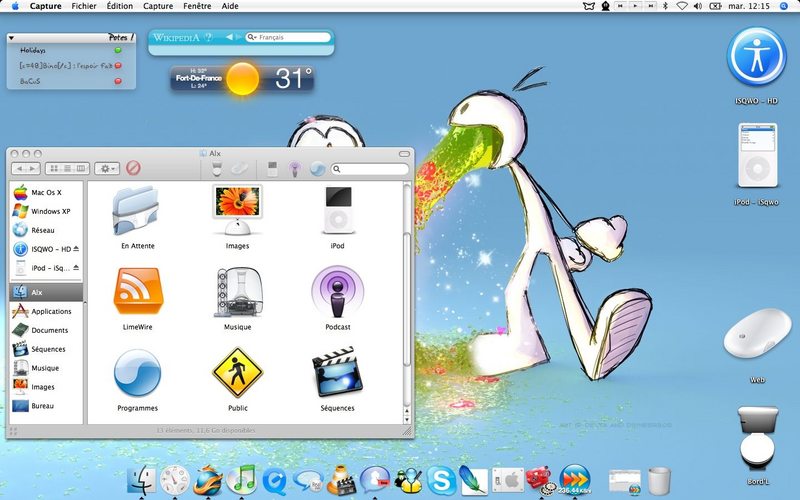Open the LimeWire RSS folder icon
This screenshot has height=500, width=800.
pyautogui.click(x=138, y=291)
